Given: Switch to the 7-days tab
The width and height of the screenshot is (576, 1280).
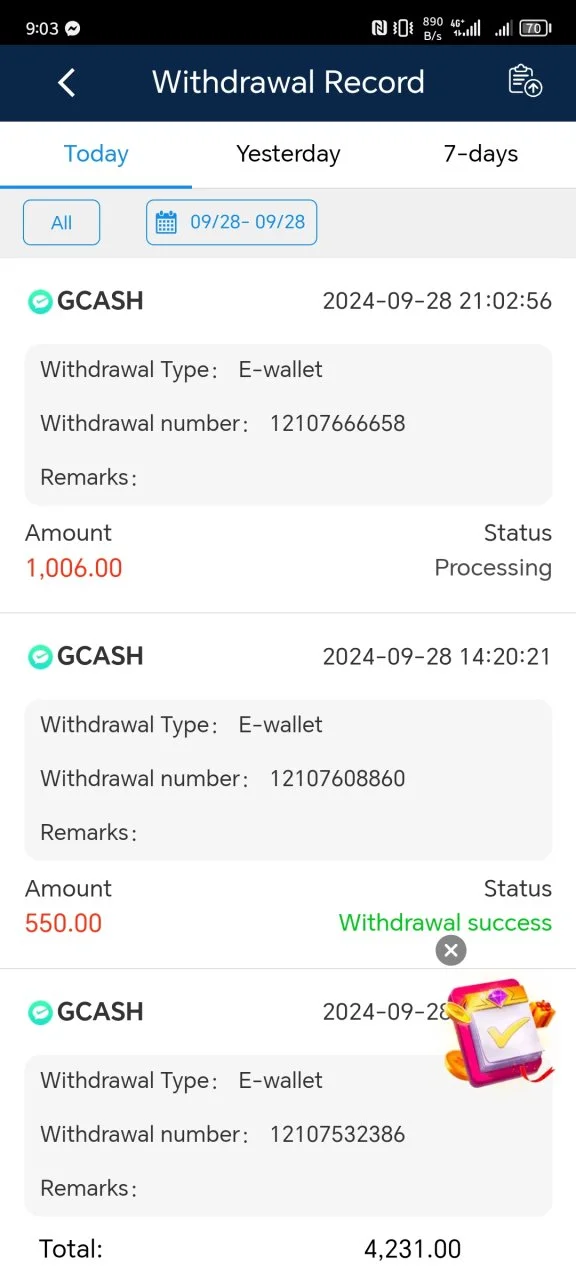Looking at the screenshot, I should point(480,154).
